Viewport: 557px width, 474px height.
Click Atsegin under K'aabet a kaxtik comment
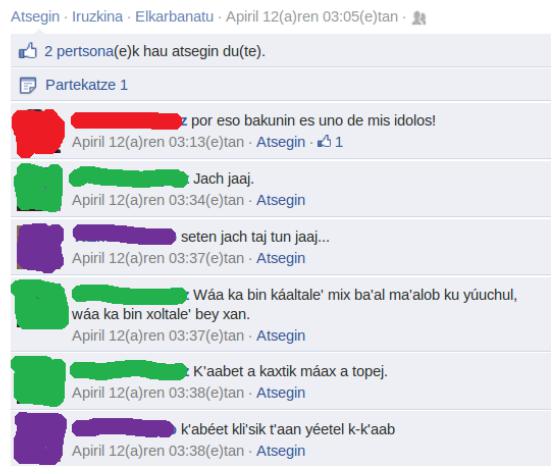click(x=281, y=393)
